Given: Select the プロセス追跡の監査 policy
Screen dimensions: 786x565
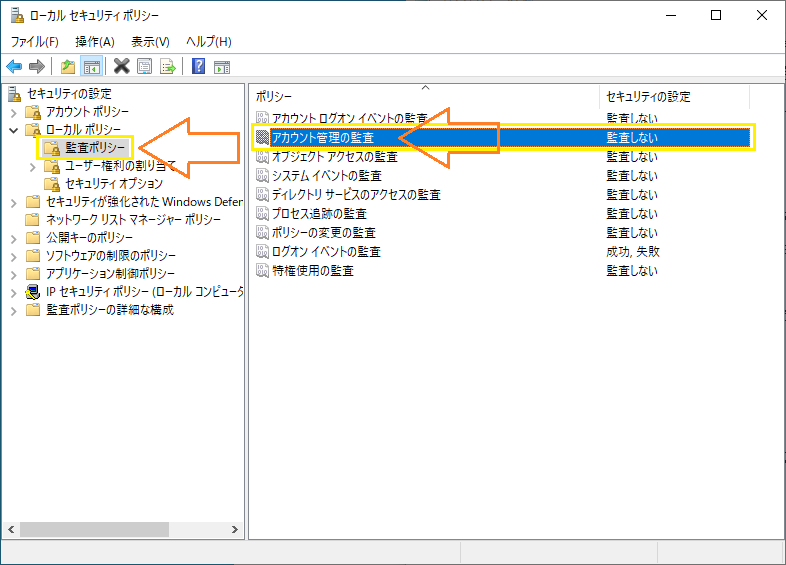Looking at the screenshot, I should tap(319, 214).
